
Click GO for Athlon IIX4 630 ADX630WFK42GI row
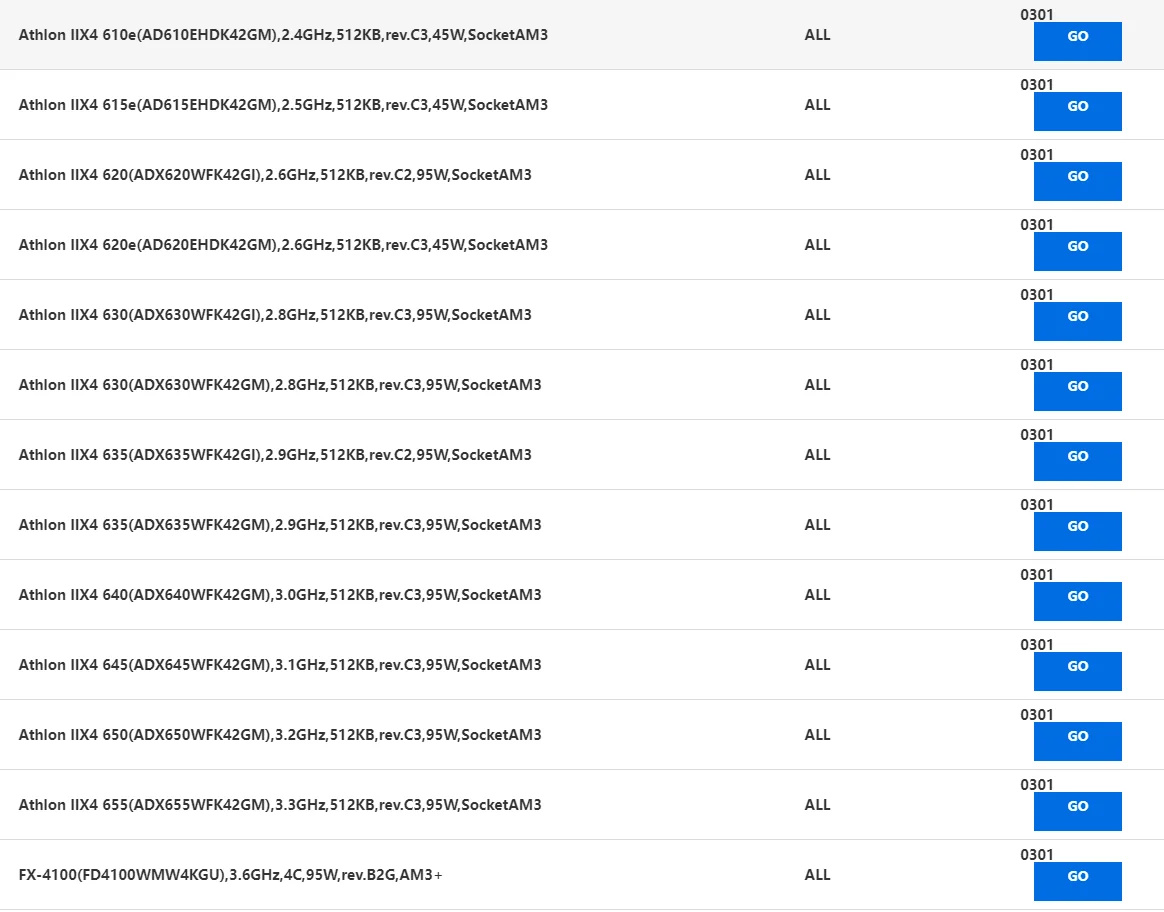1077,321
